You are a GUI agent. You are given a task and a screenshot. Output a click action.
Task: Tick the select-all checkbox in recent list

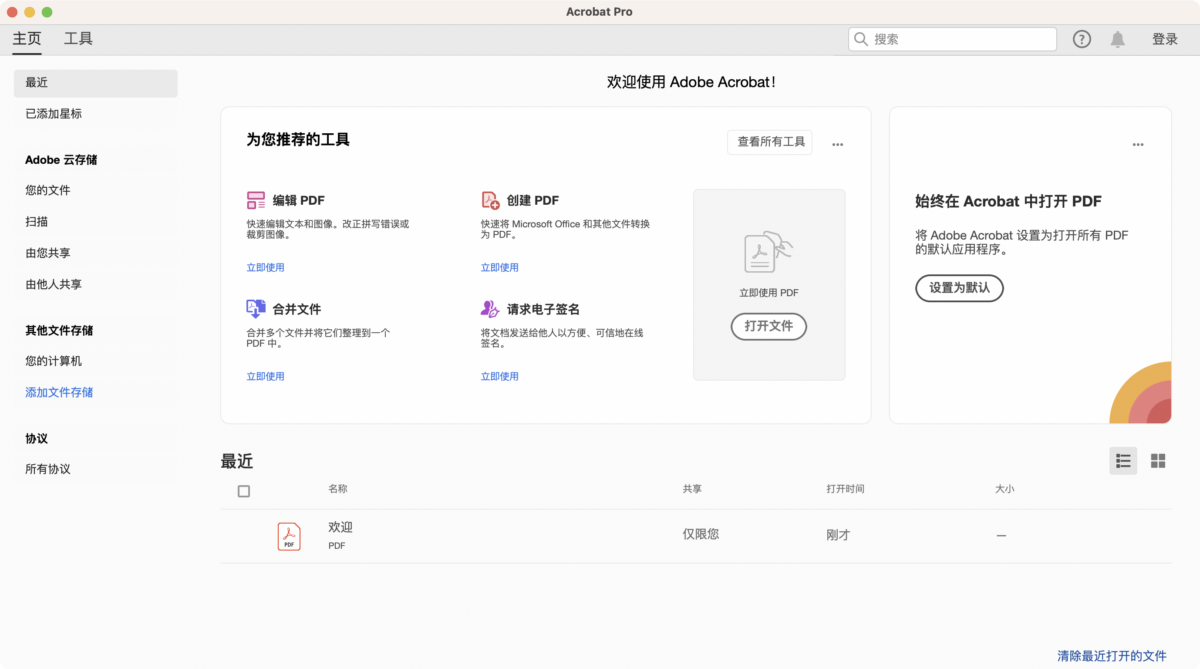pos(244,491)
